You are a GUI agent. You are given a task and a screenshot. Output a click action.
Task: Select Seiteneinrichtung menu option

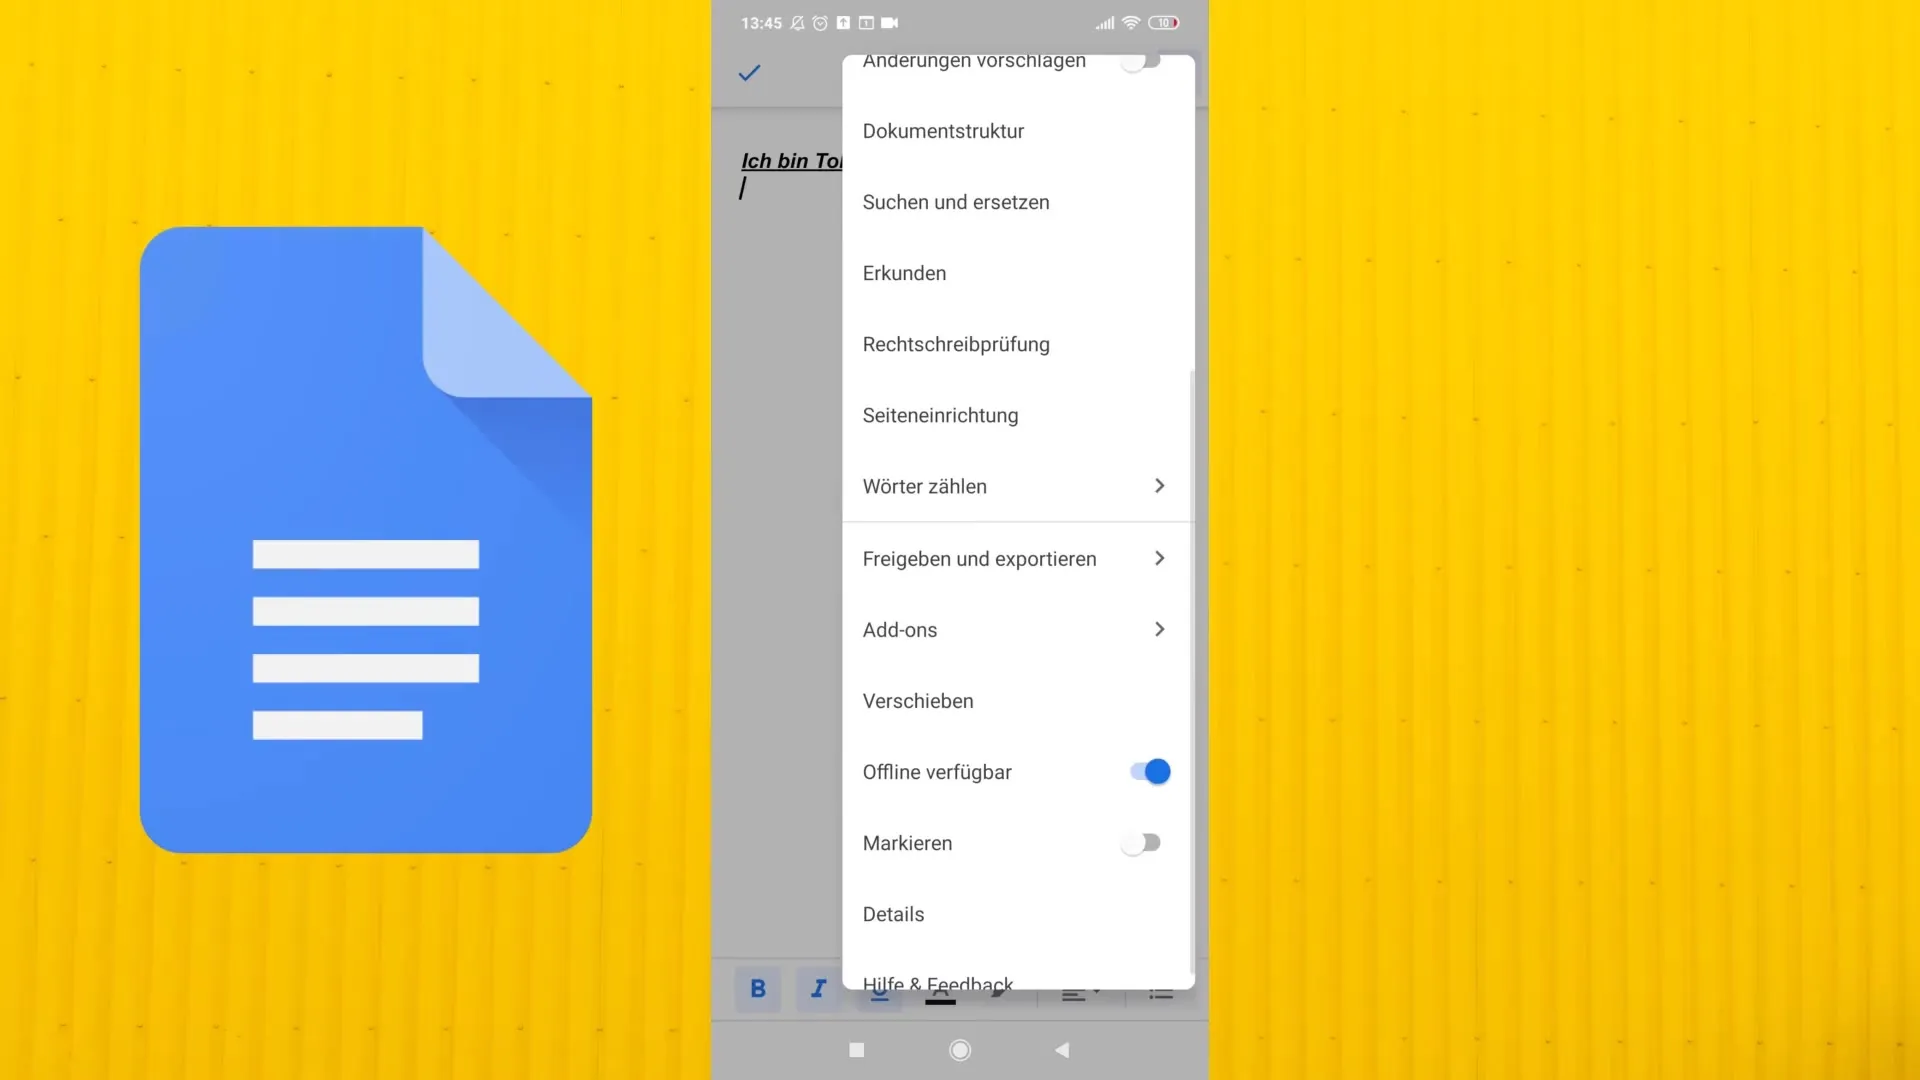940,414
